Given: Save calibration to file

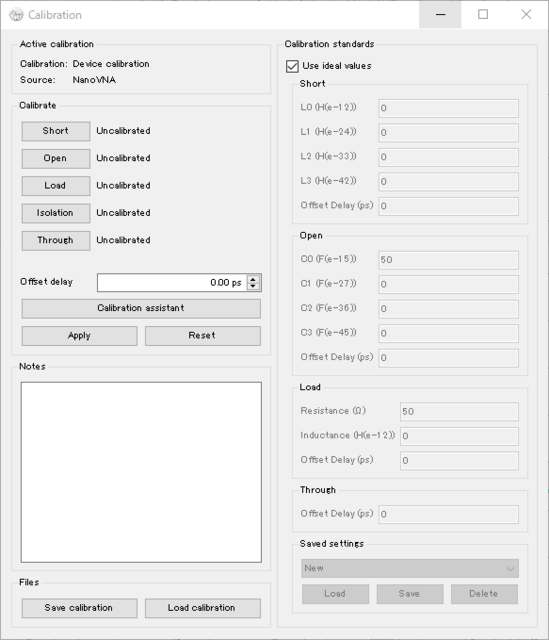Looking at the screenshot, I should tap(80, 608).
